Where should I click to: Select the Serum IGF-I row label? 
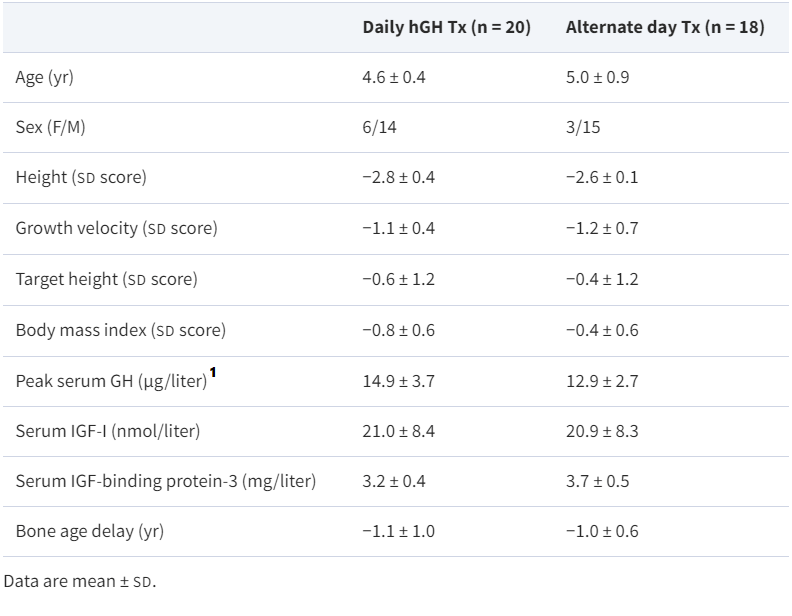pyautogui.click(x=108, y=431)
